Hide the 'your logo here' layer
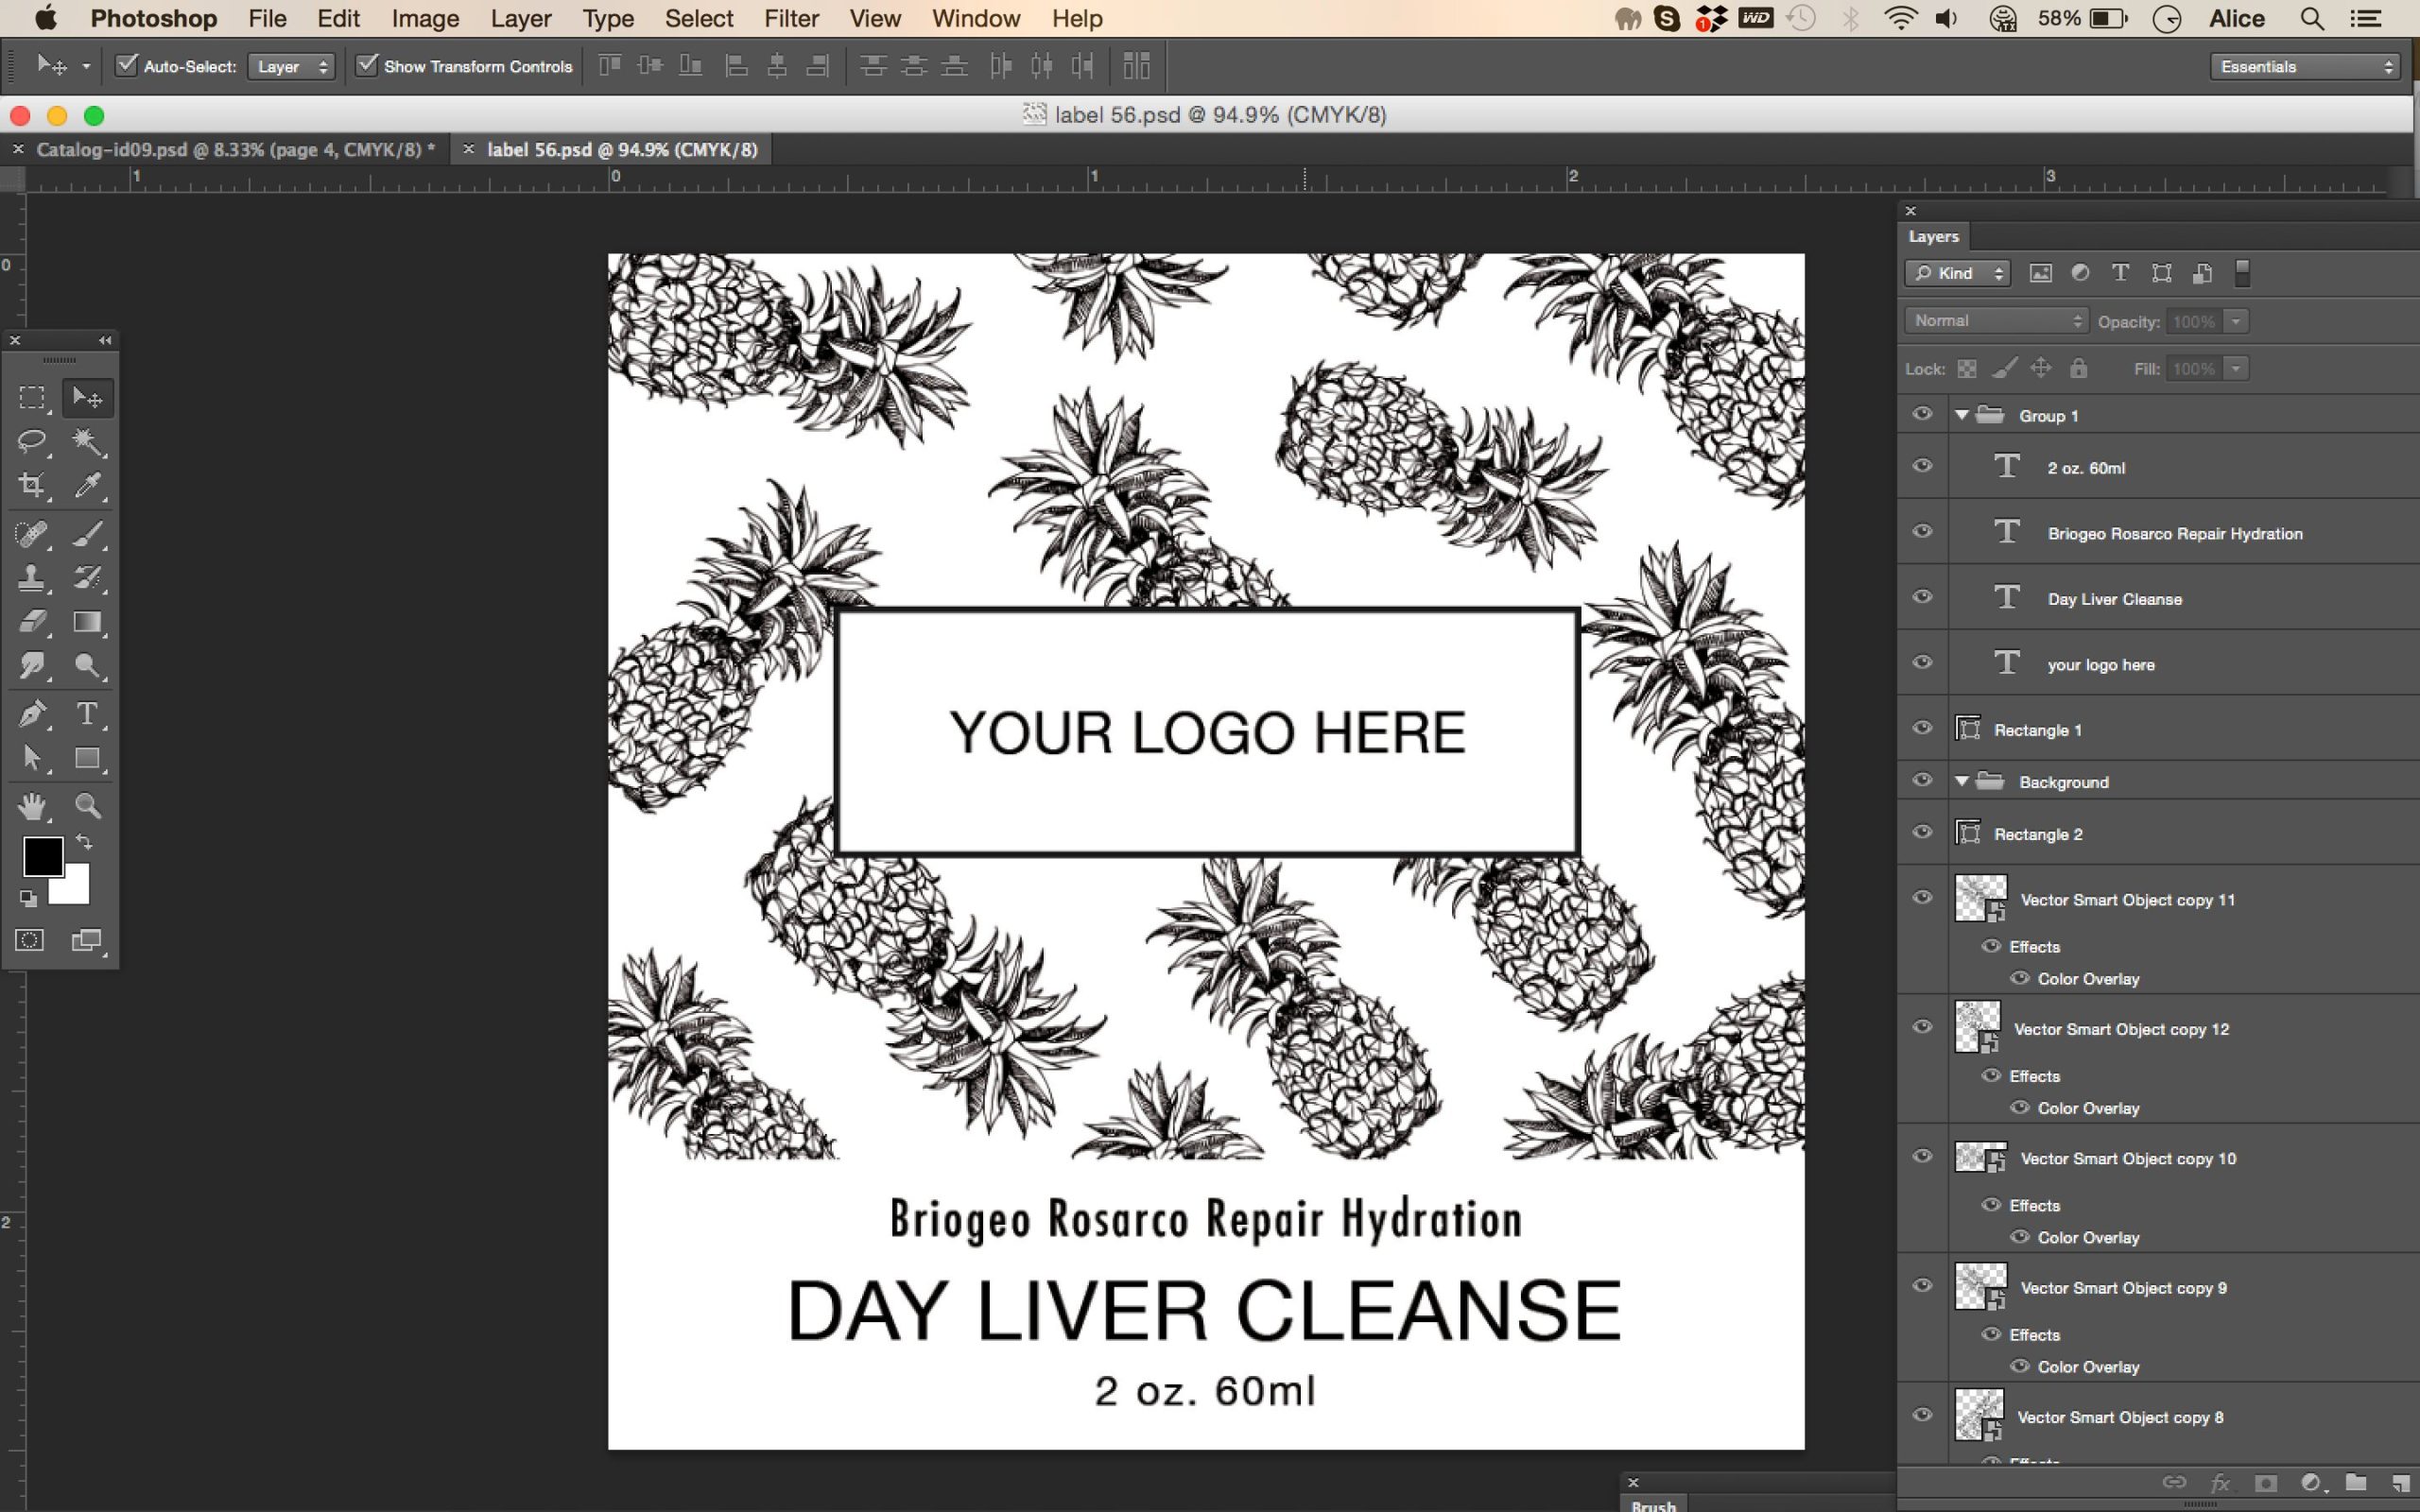Screen dimensions: 2420x1512 (x=1922, y=663)
